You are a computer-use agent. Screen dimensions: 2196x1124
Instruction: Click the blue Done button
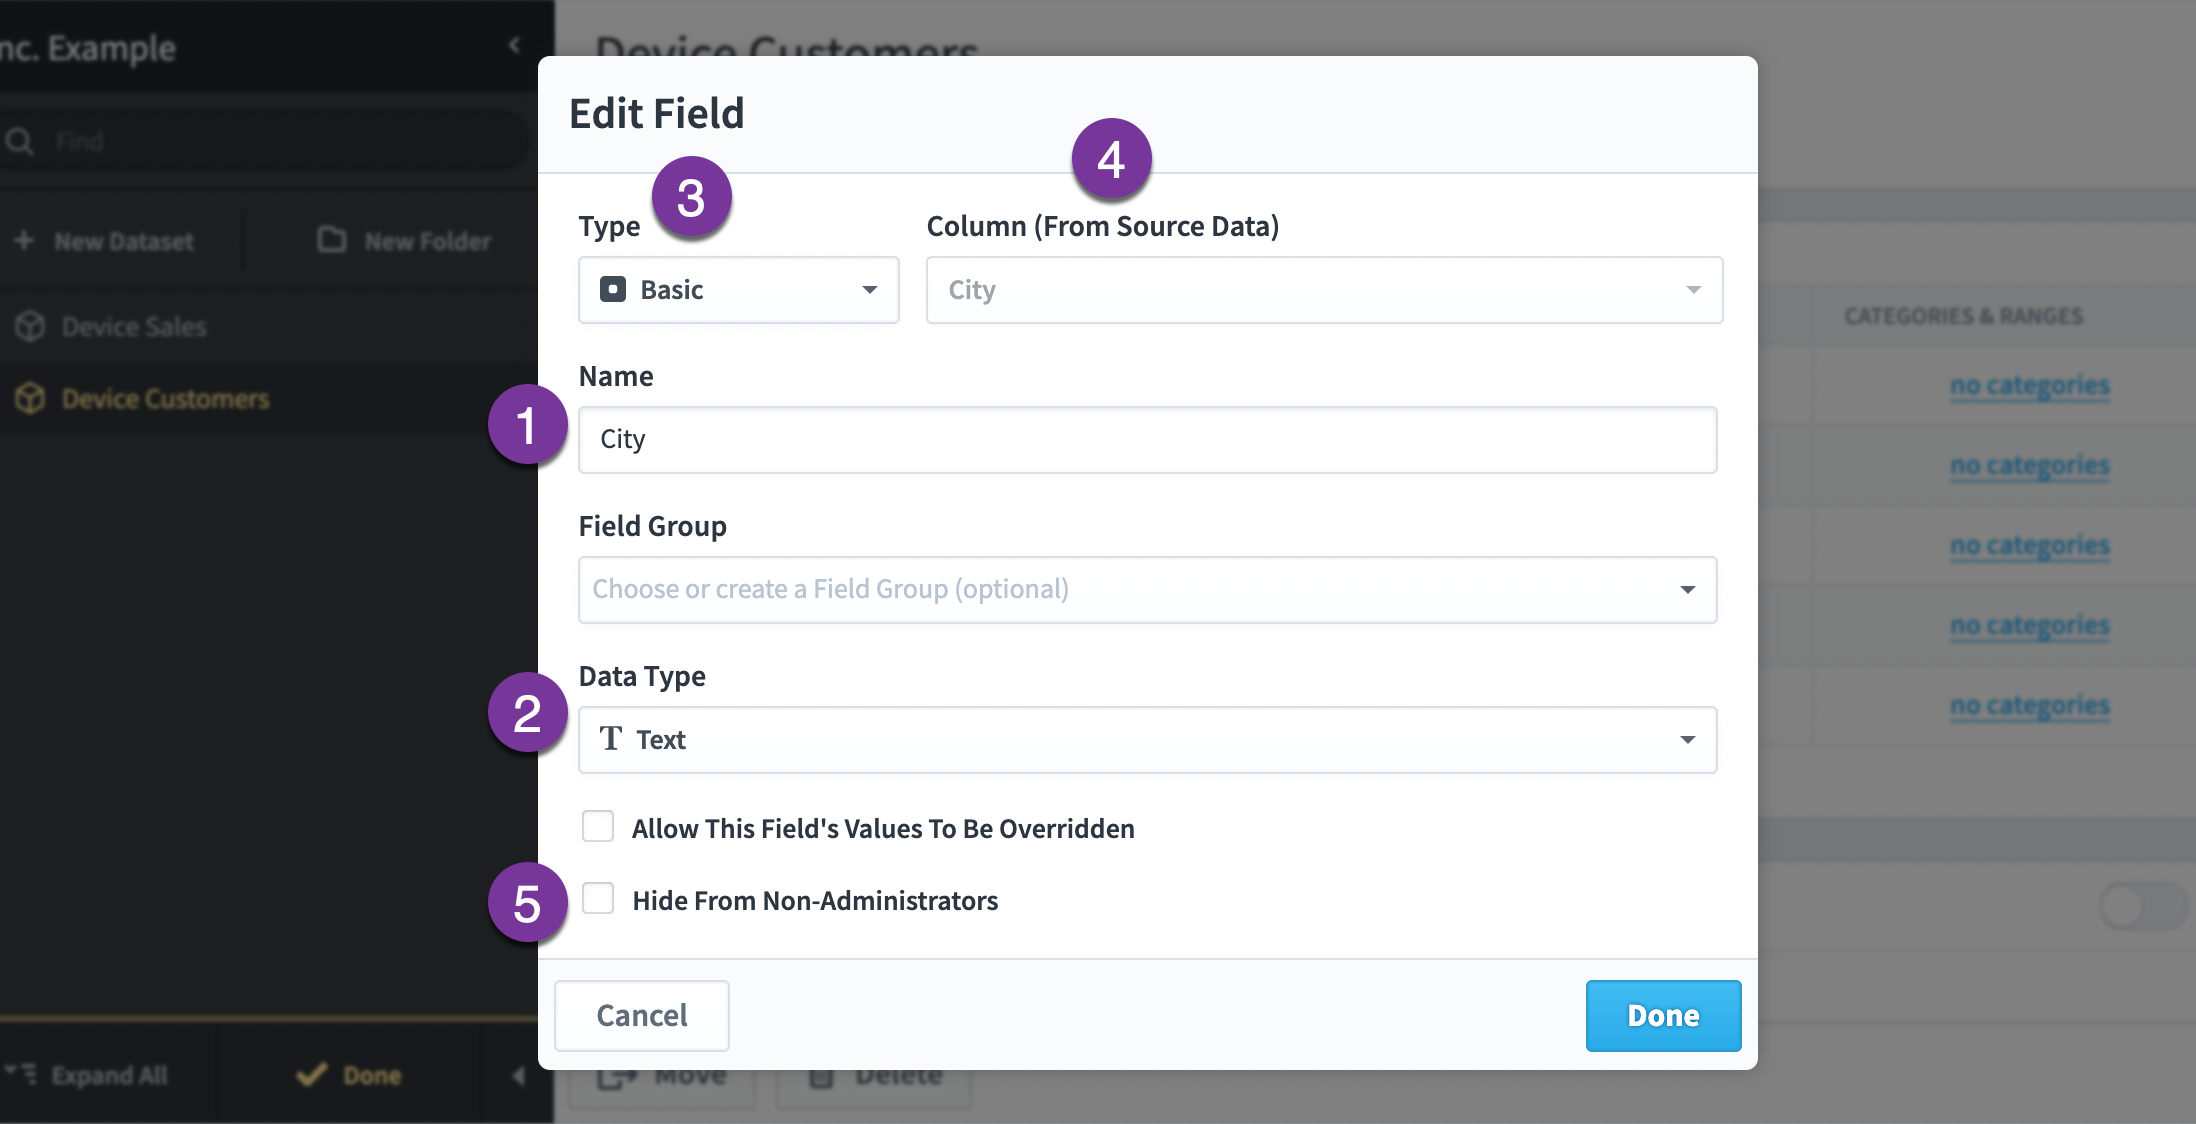(x=1663, y=1015)
